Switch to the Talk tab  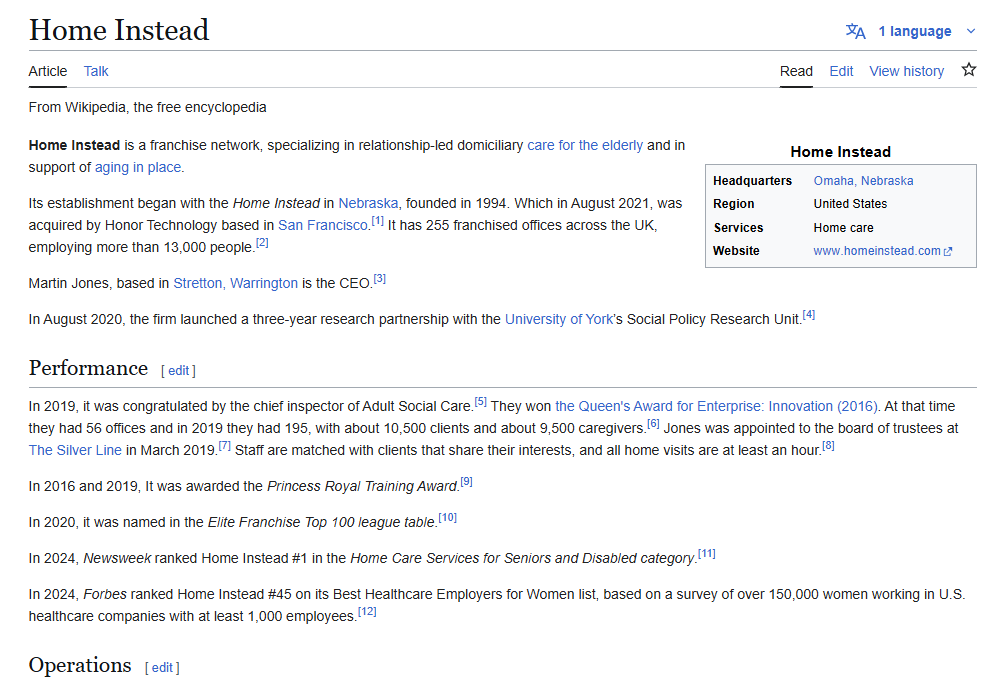pyautogui.click(x=96, y=71)
